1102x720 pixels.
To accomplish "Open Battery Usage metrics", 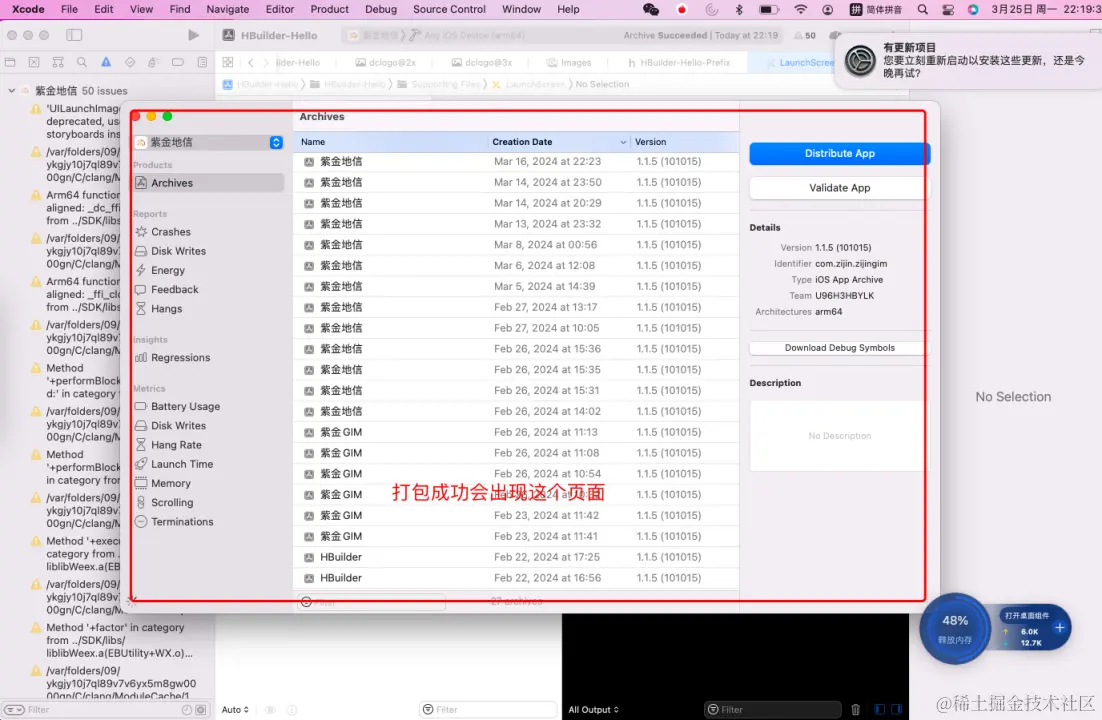I will coord(185,406).
